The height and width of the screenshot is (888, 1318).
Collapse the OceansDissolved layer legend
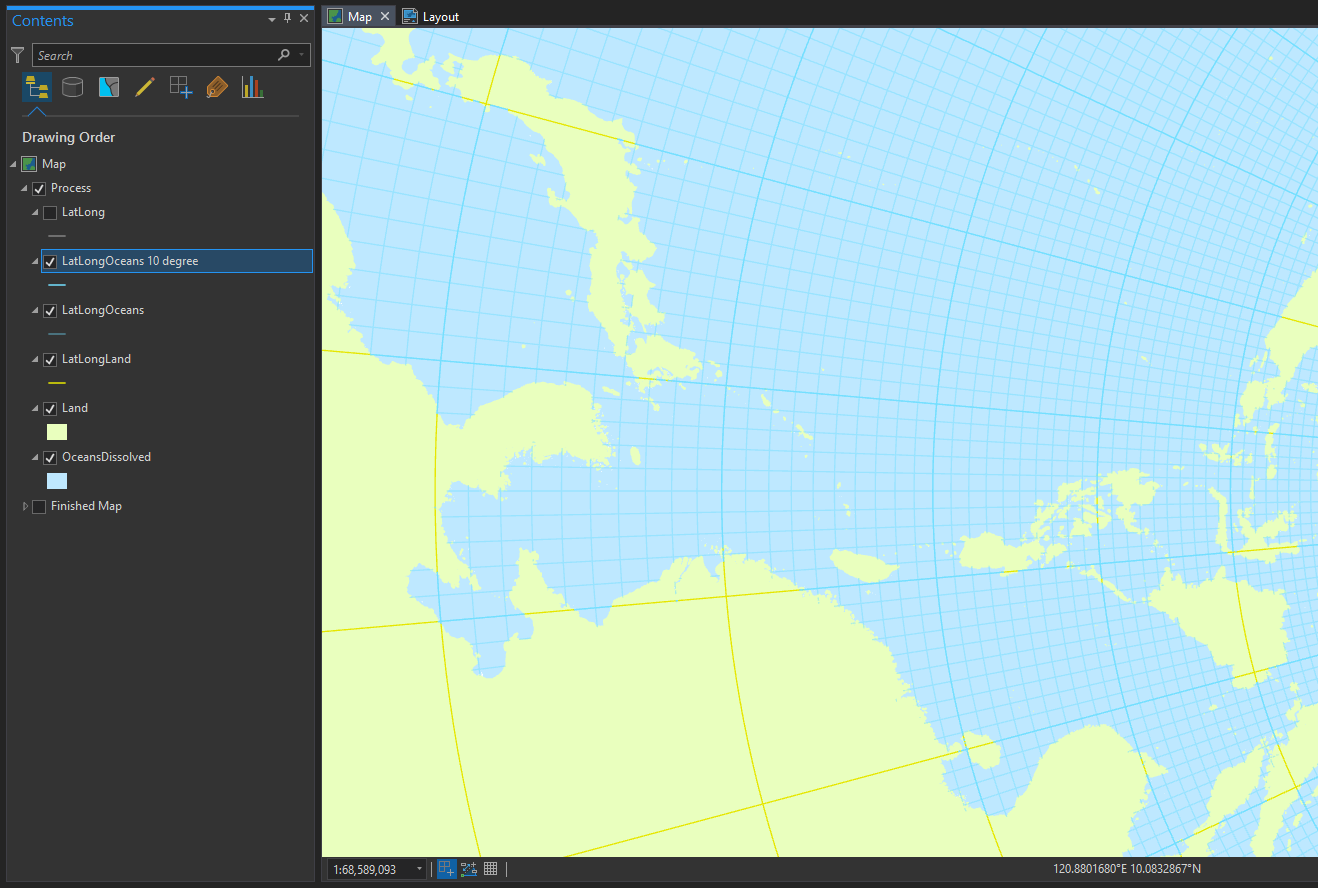coord(35,457)
